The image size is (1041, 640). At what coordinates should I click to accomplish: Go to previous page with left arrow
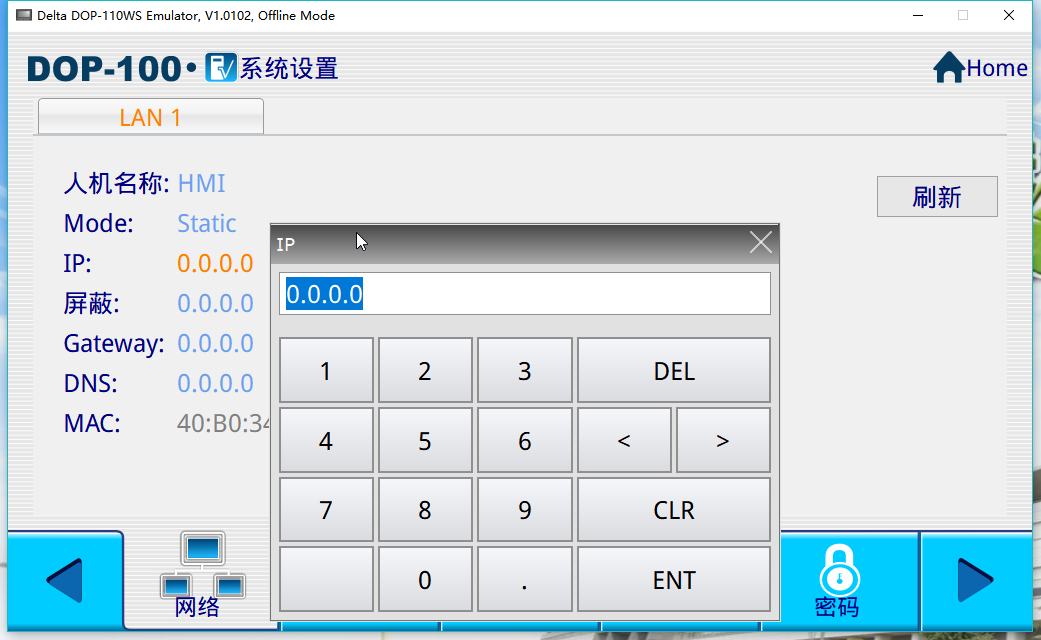pyautogui.click(x=65, y=581)
